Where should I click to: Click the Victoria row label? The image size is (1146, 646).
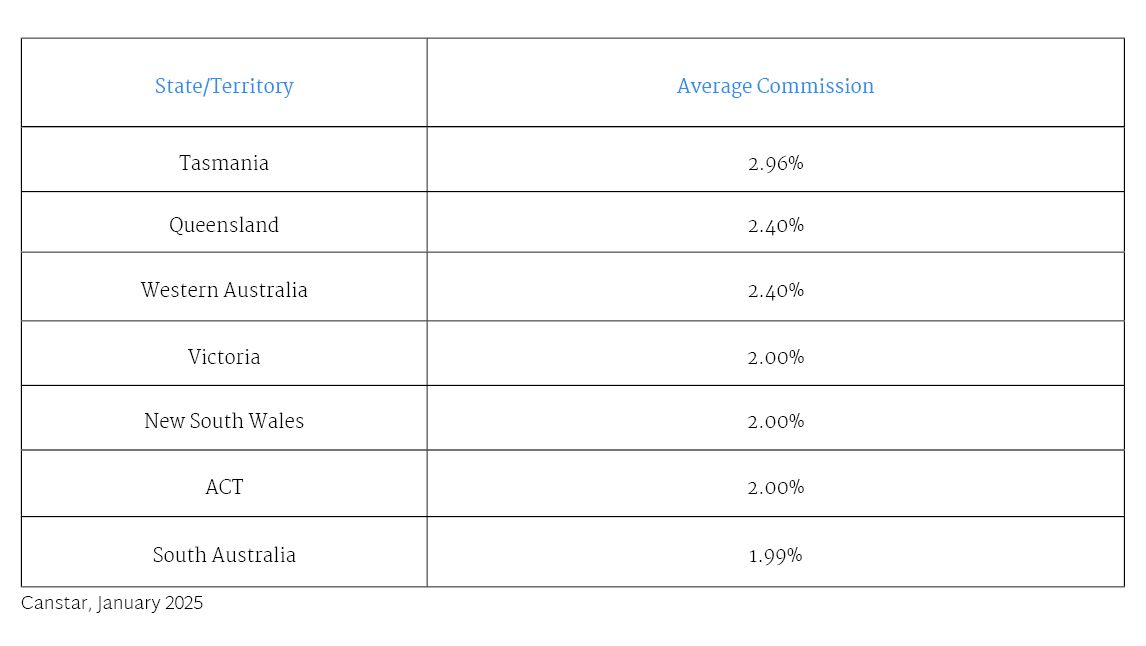point(224,357)
